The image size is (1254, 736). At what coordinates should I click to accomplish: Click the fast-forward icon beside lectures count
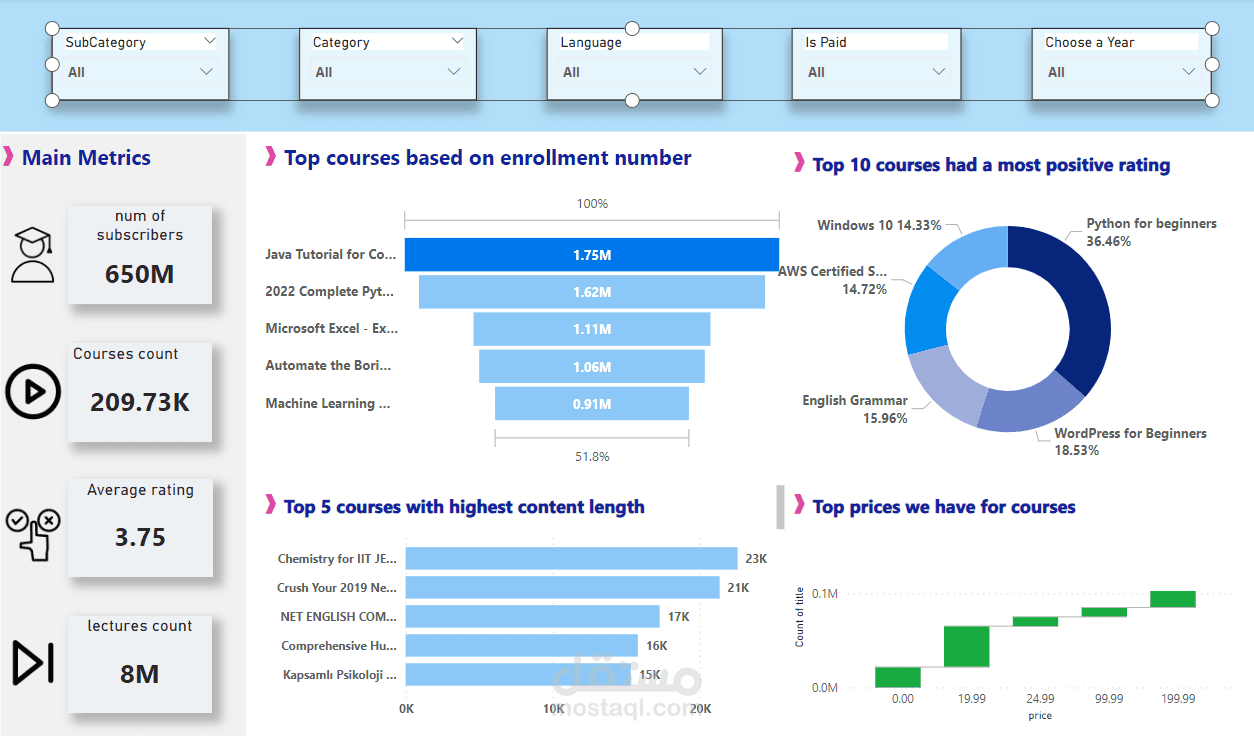[x=33, y=664]
